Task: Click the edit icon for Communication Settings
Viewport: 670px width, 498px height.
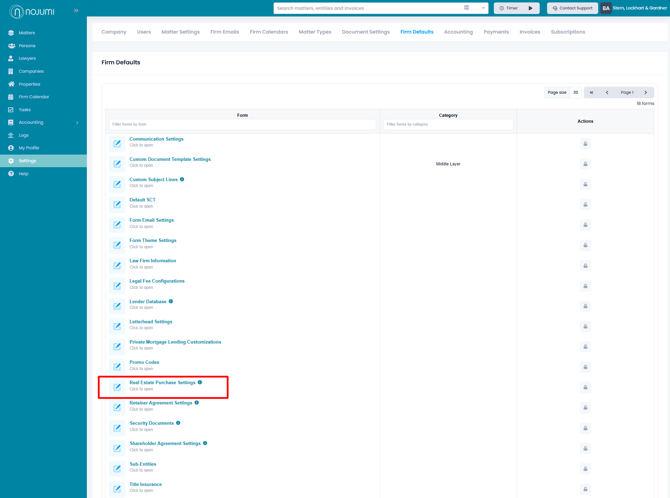Action: (117, 144)
